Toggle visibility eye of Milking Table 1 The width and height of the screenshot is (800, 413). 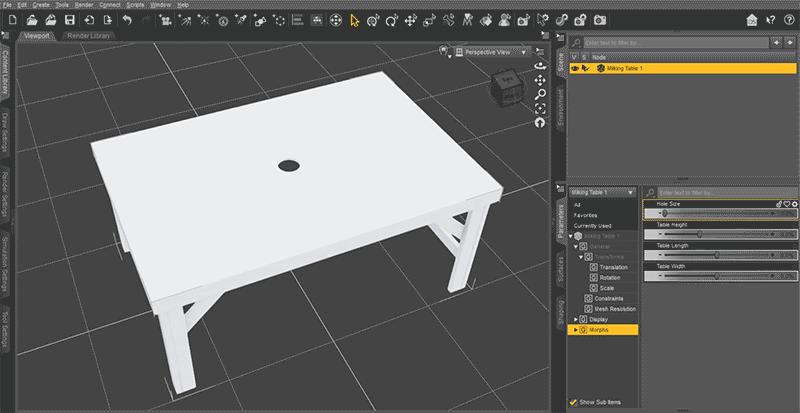(x=575, y=68)
